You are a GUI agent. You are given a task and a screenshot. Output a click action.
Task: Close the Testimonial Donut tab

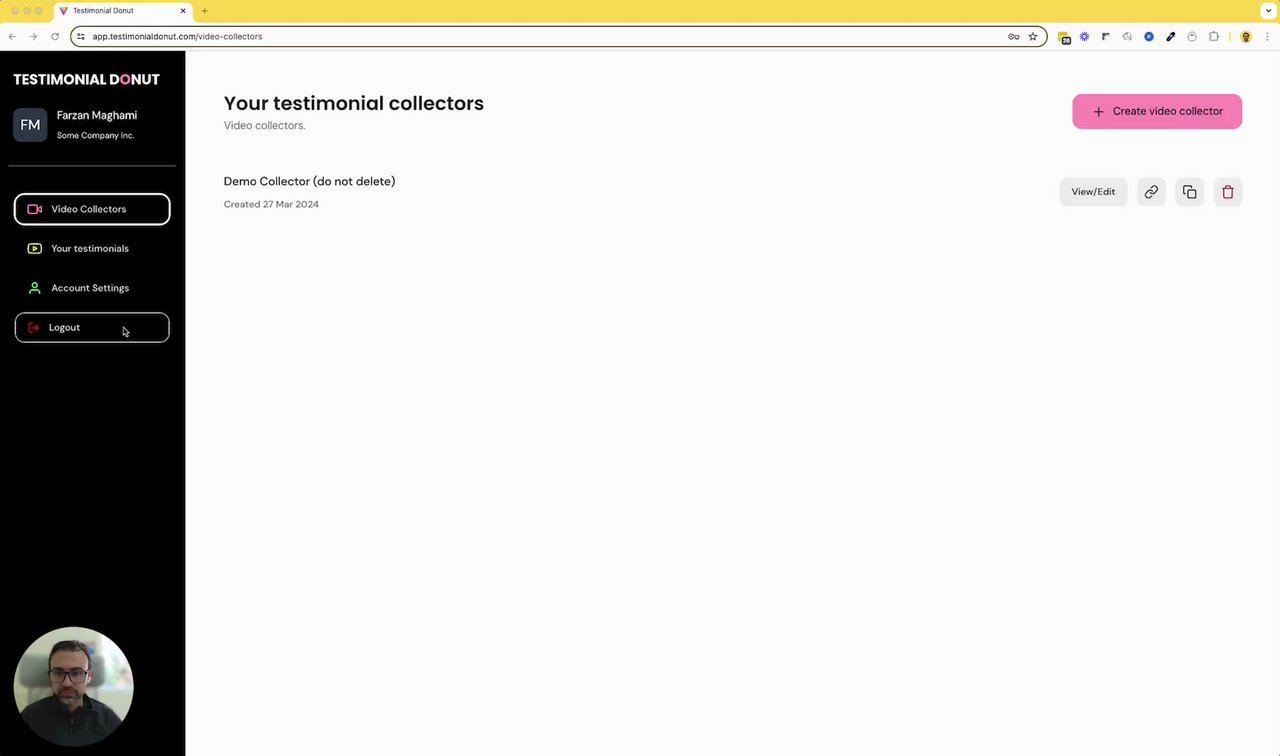183,11
